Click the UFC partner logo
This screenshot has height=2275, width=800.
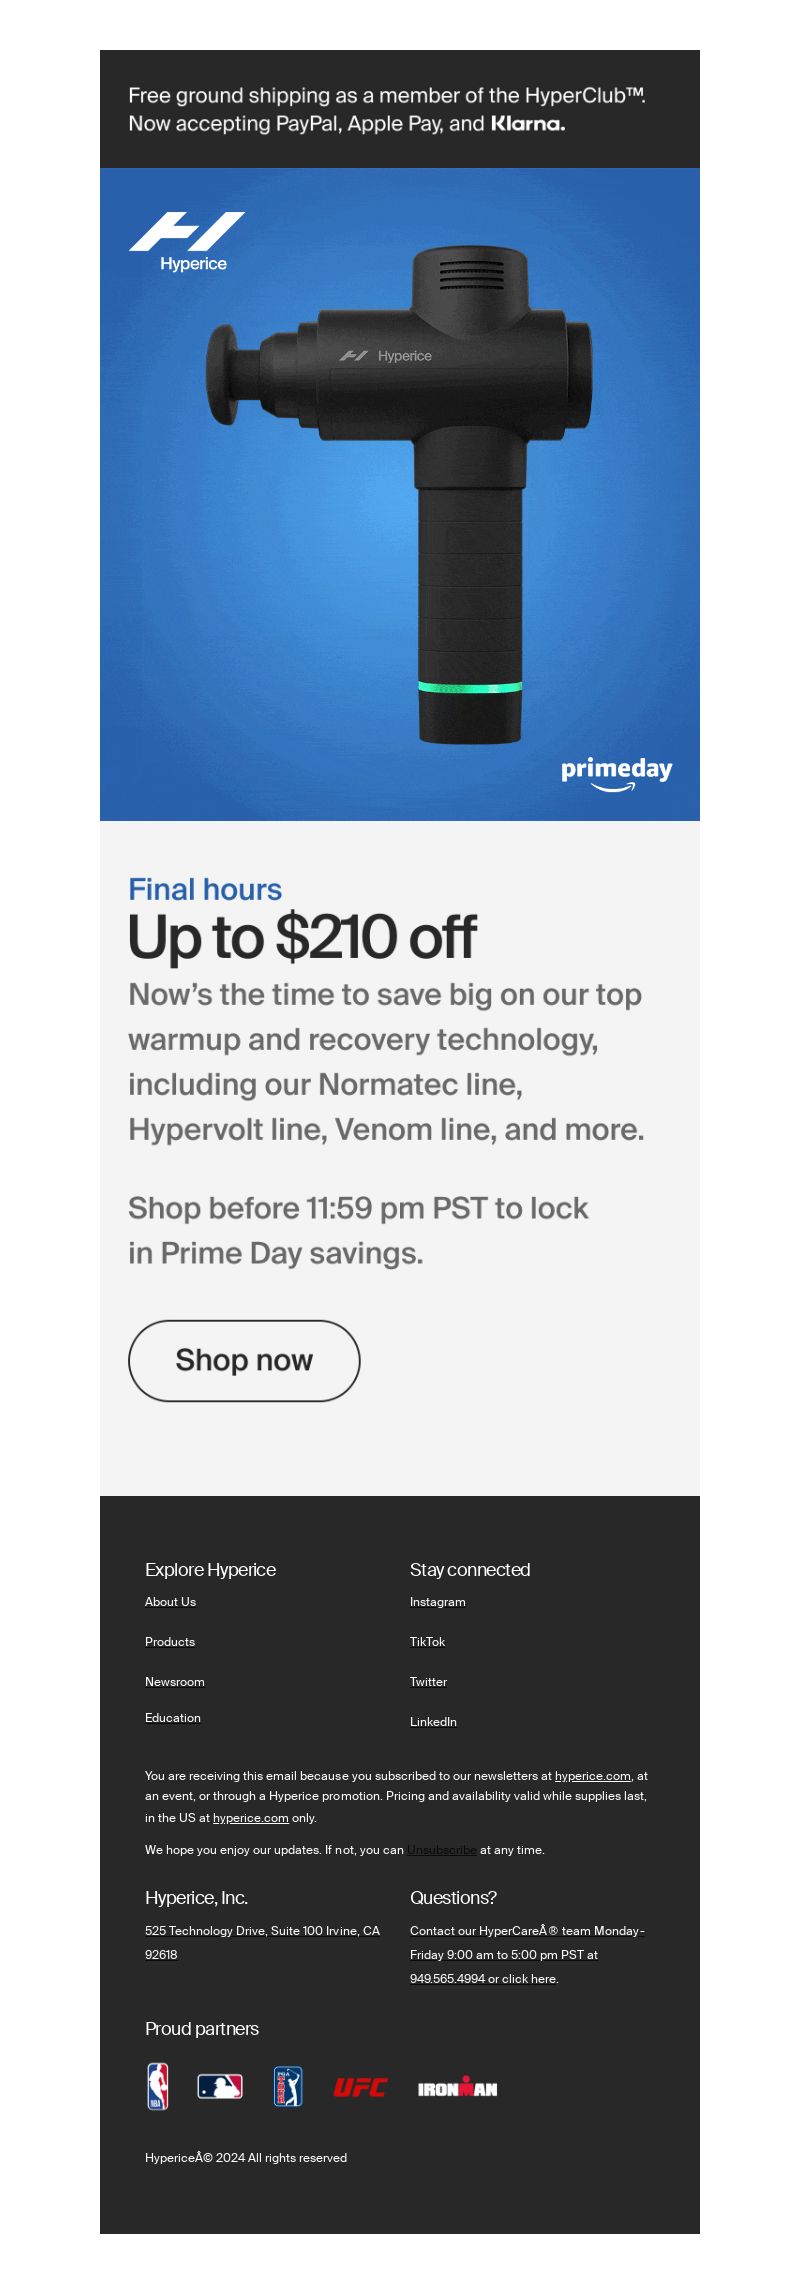coord(359,2087)
